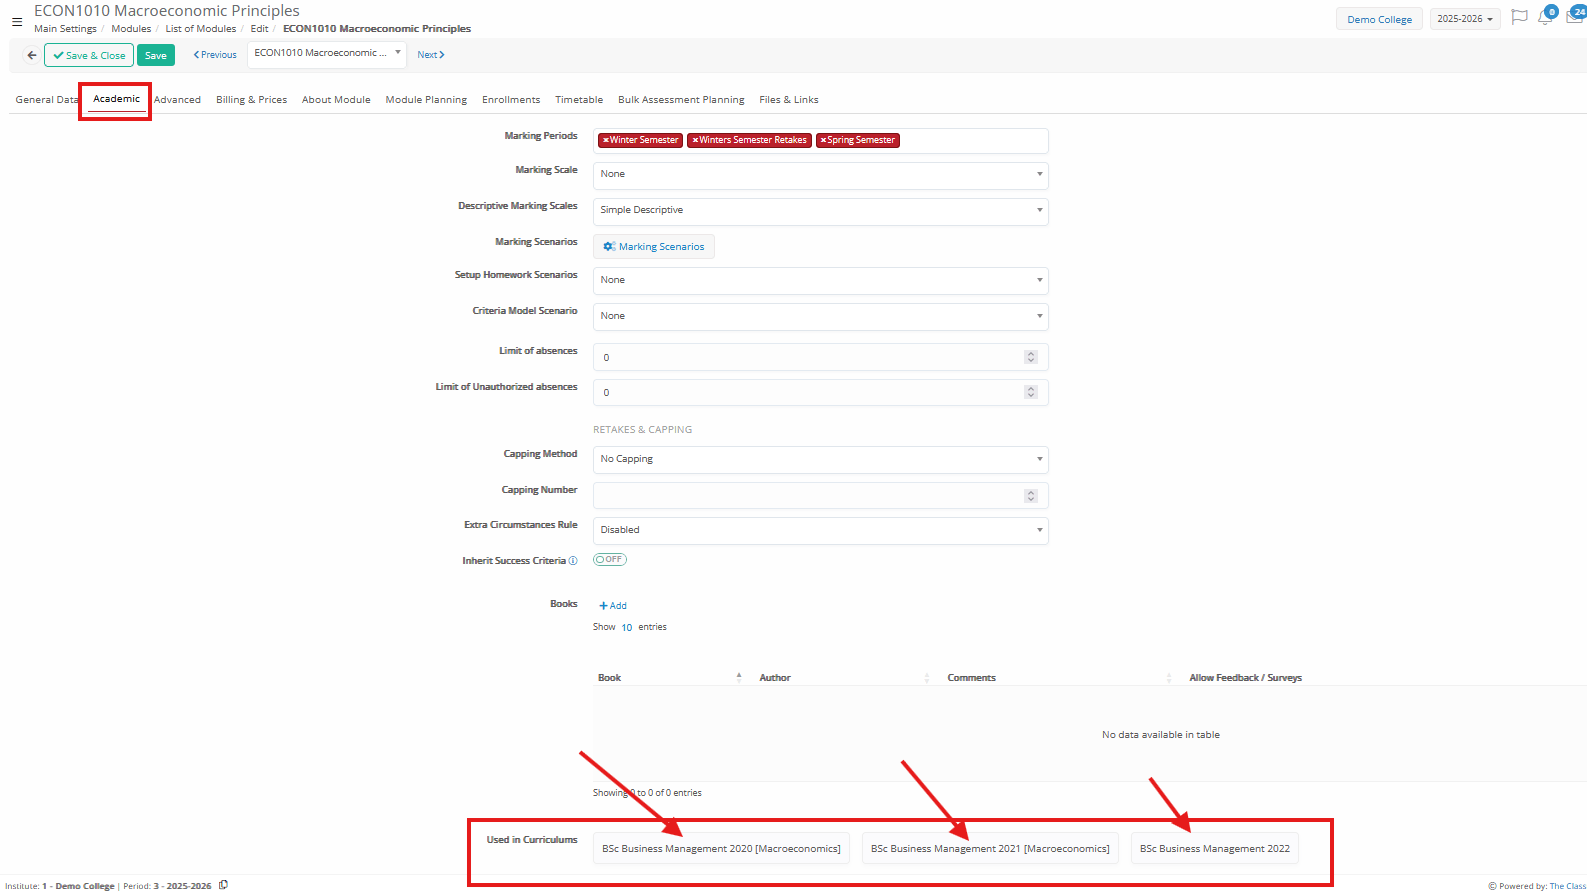Expand the Marking Scale dropdown
Image resolution: width=1587 pixels, height=895 pixels.
click(x=820, y=174)
